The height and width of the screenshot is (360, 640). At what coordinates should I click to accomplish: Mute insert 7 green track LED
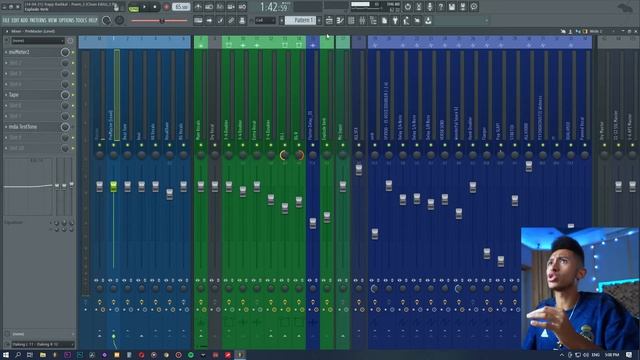[x=201, y=145]
